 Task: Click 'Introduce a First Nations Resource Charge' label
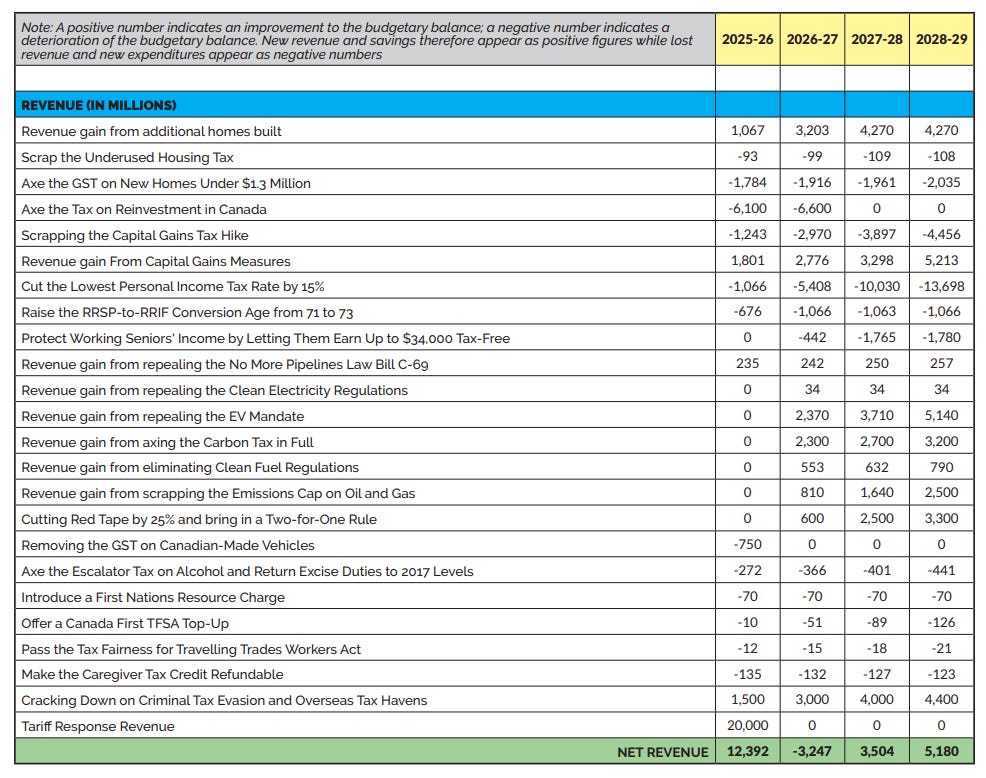(x=153, y=597)
